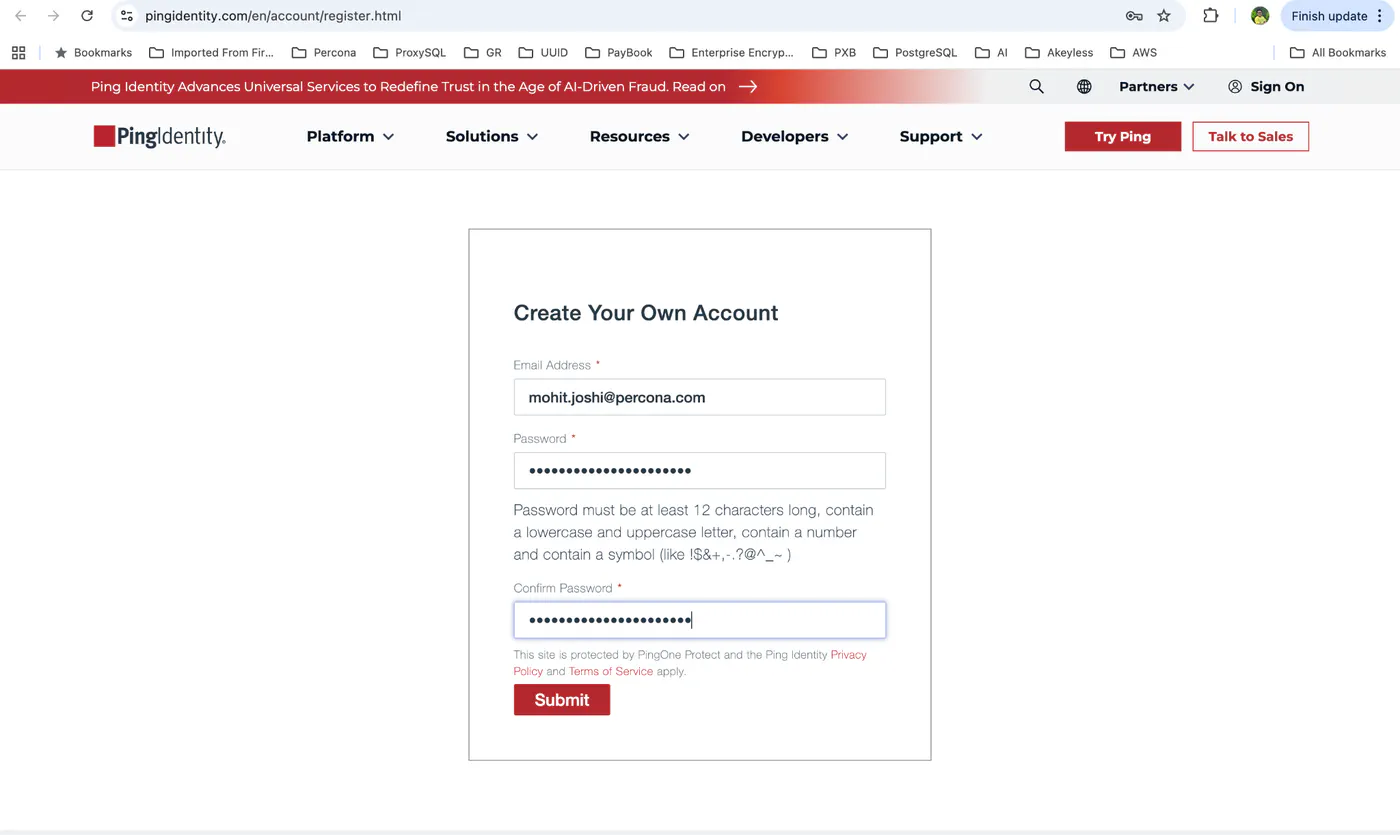Expand the Platform menu
This screenshot has height=835, width=1400.
[350, 137]
